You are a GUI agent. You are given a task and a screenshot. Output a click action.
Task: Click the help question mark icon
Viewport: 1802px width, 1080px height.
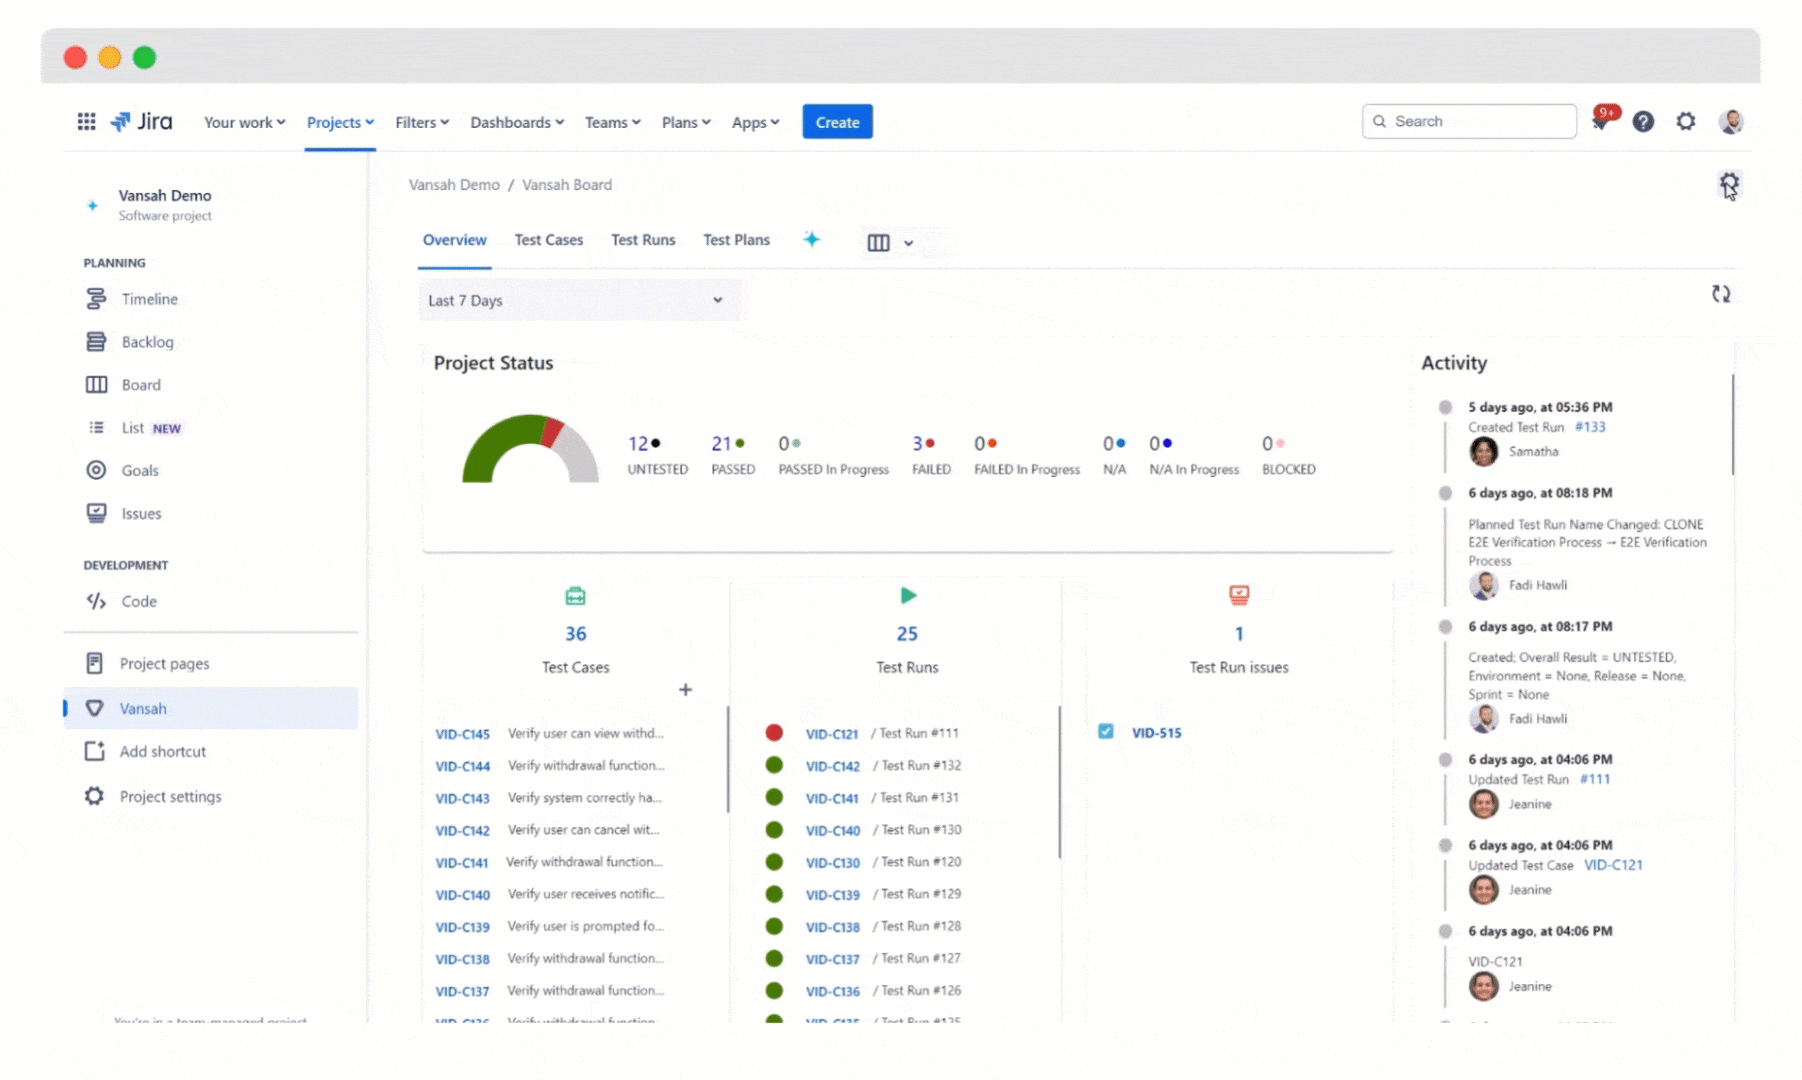1643,121
